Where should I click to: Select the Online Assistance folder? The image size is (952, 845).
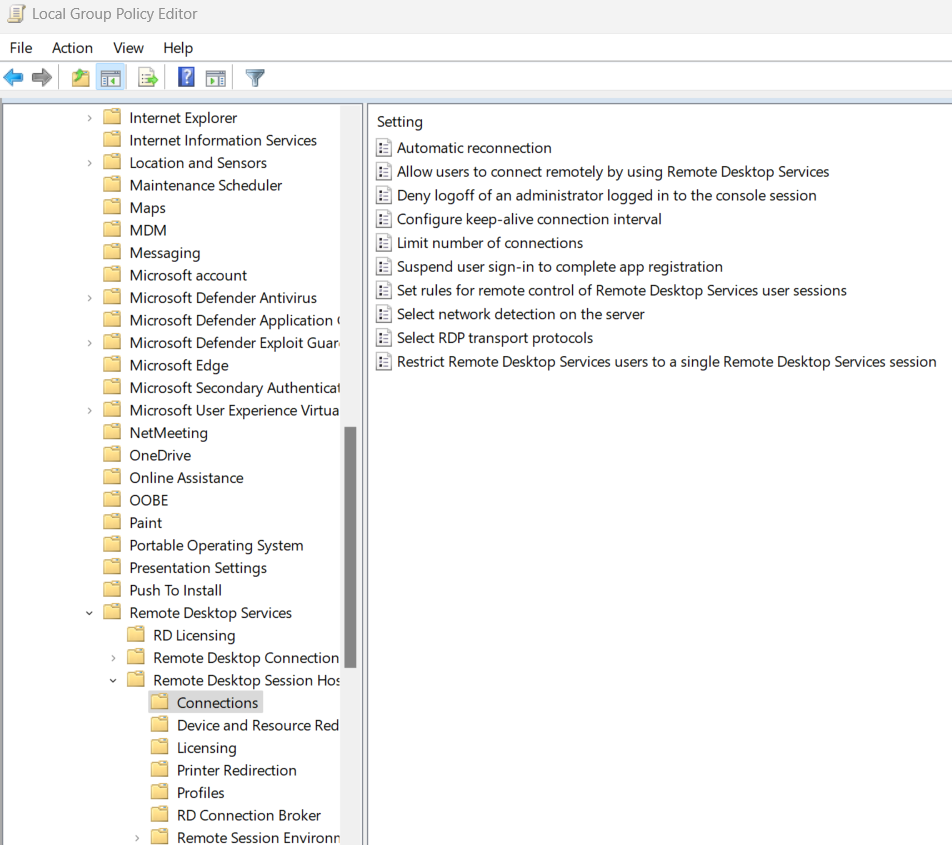[x=186, y=478]
